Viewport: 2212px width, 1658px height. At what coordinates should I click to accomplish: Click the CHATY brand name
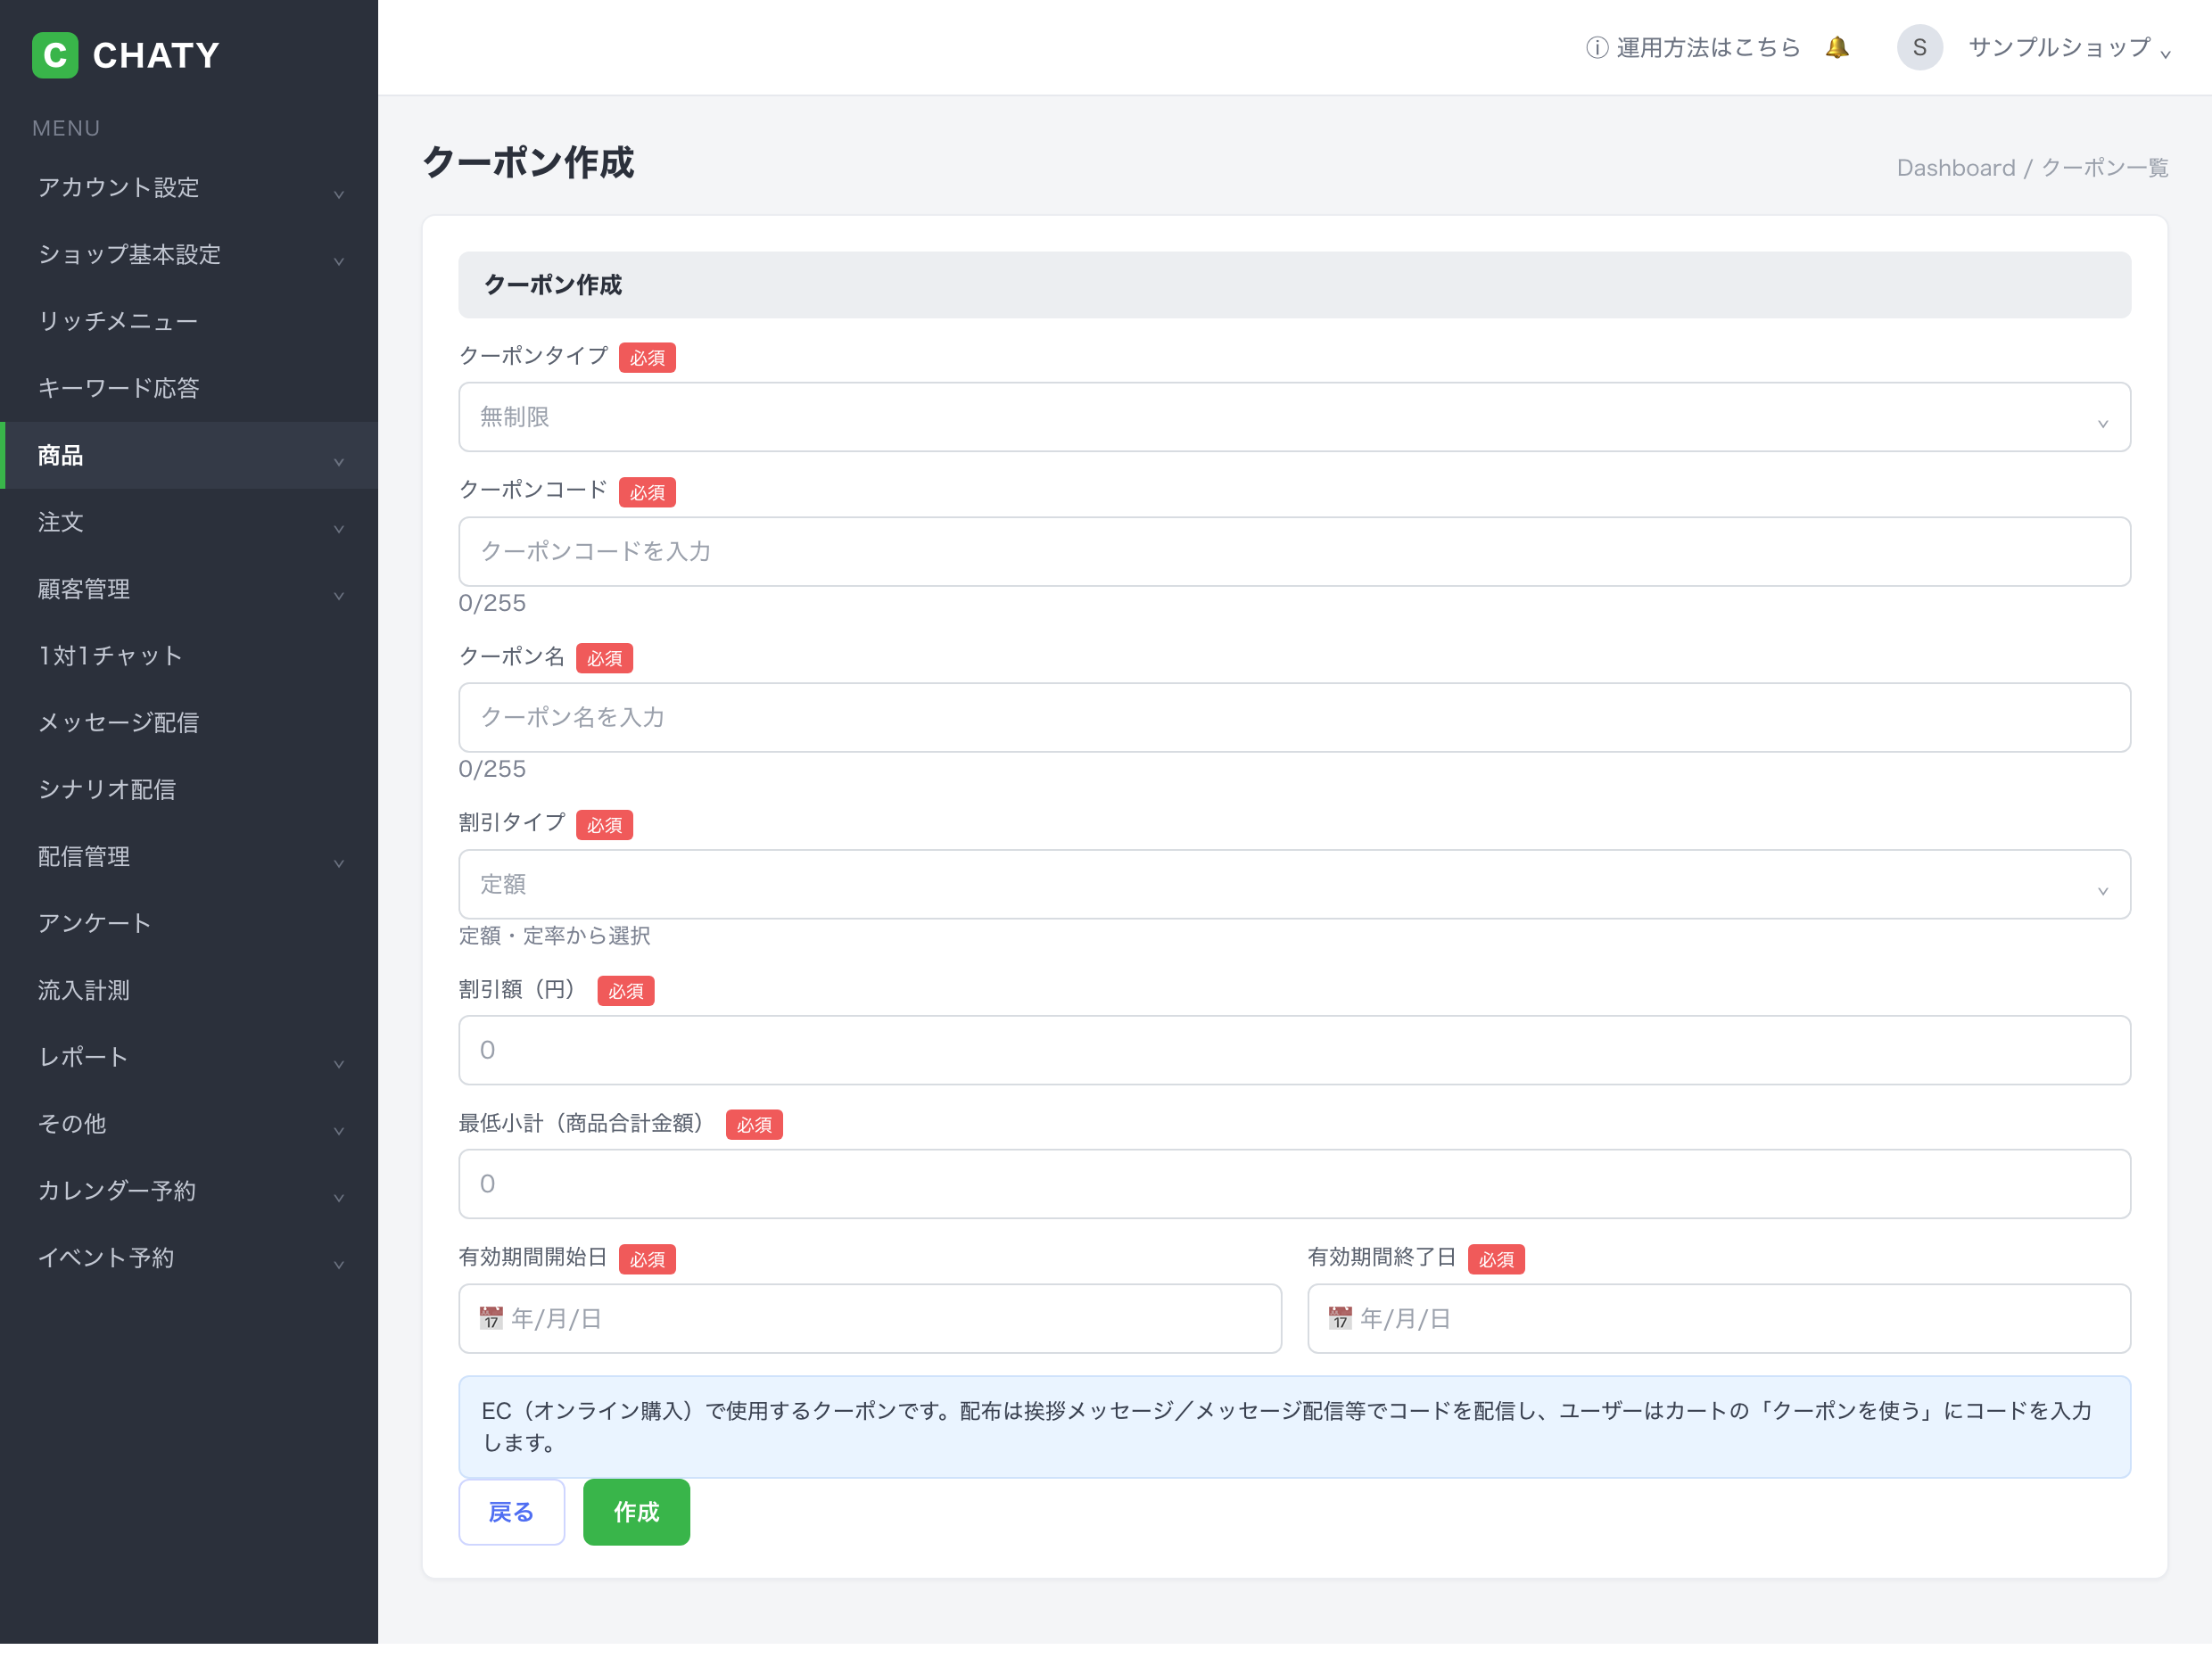tap(156, 55)
